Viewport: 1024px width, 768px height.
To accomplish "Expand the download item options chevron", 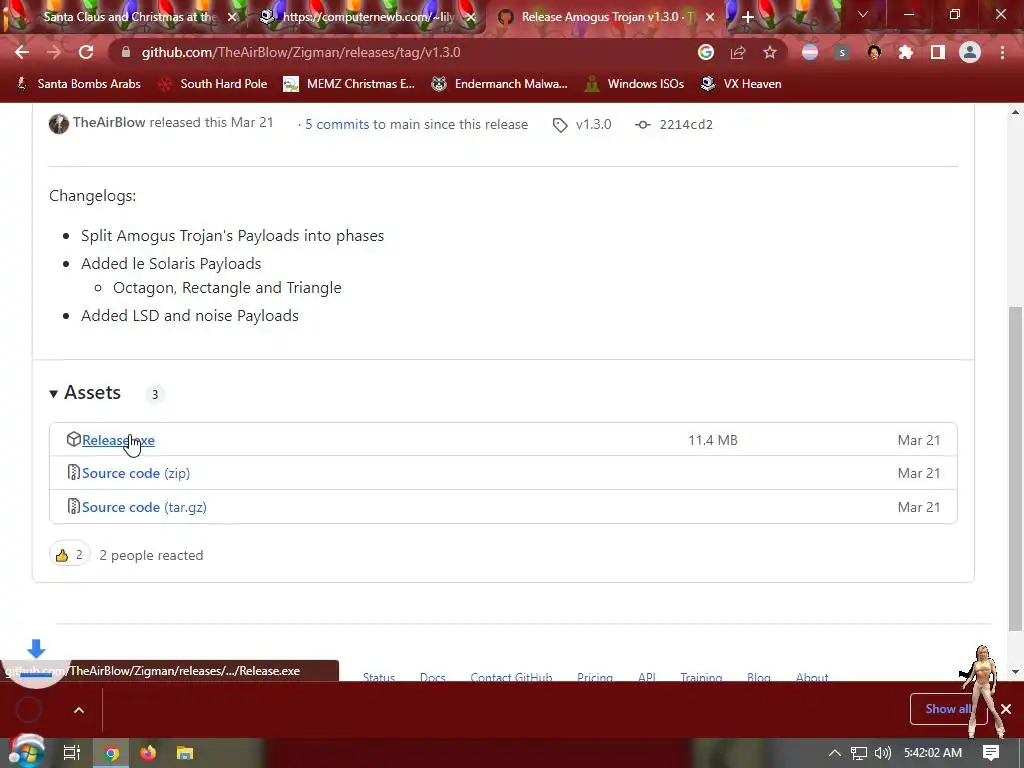I will tap(79, 711).
